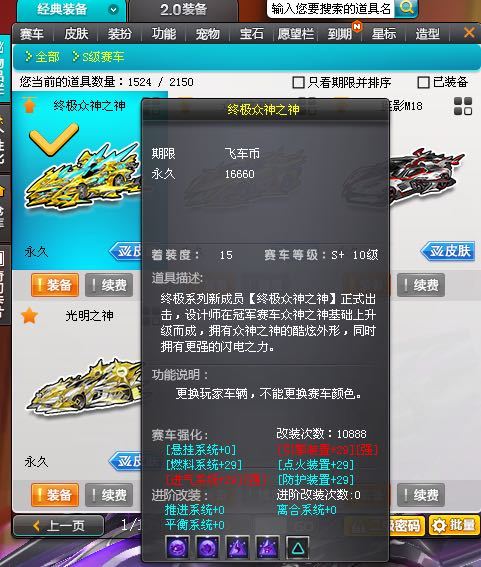
Task: Enable 只看期限并排序 checkbox
Action: pyautogui.click(x=298, y=82)
